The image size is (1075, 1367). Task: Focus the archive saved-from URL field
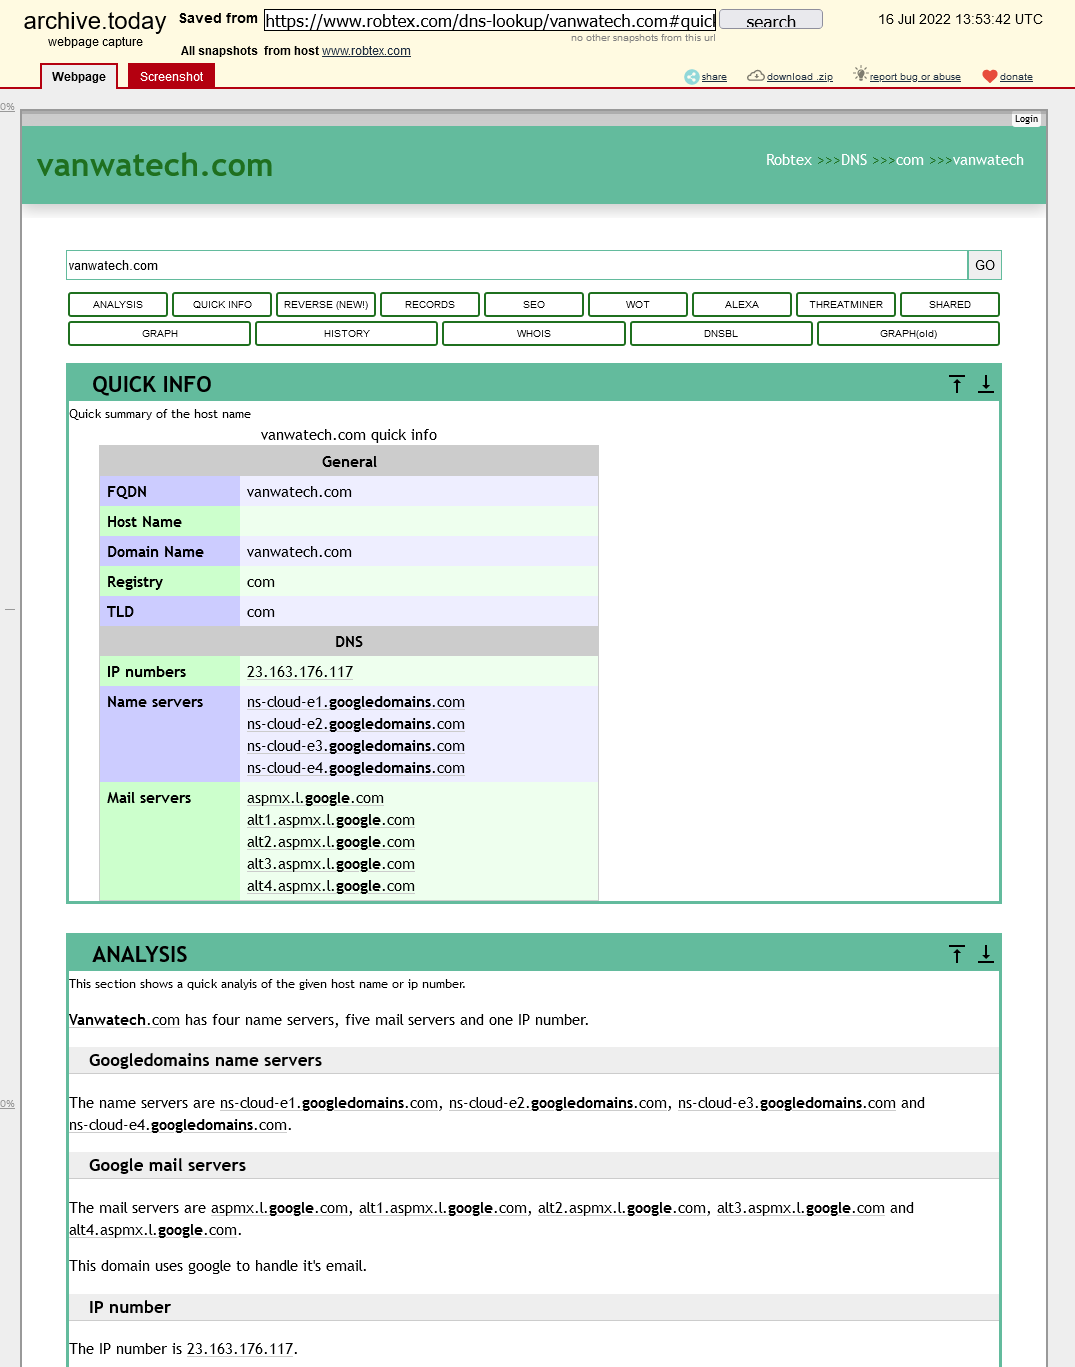pos(490,20)
